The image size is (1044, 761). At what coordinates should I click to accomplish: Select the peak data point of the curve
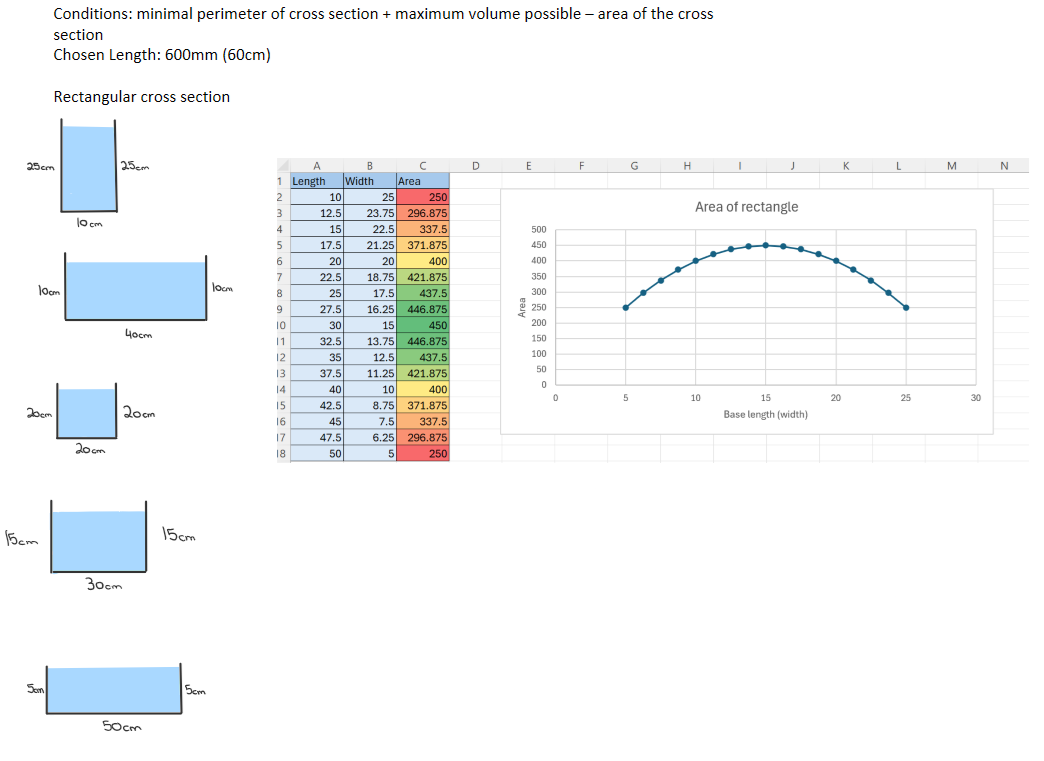766,245
